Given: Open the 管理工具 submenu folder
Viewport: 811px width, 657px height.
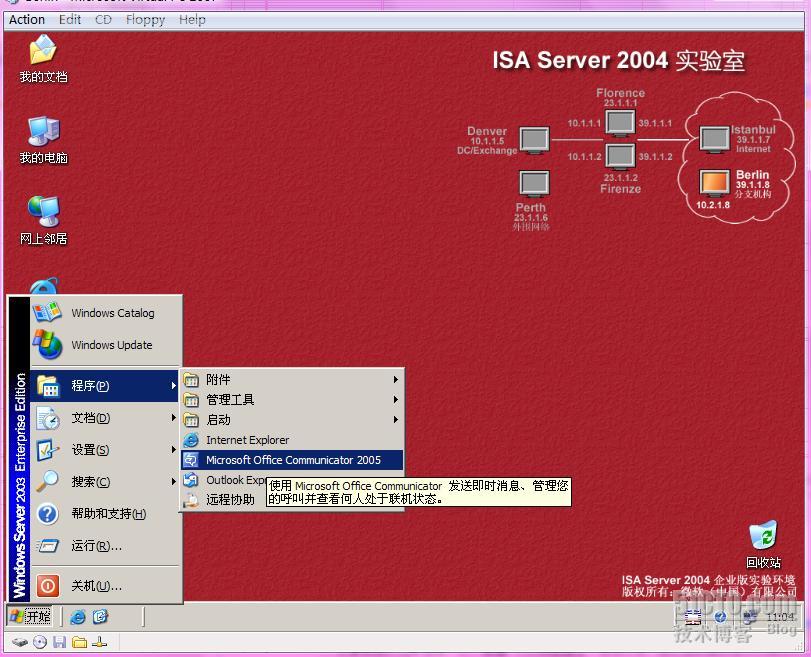Looking at the screenshot, I should pos(292,400).
